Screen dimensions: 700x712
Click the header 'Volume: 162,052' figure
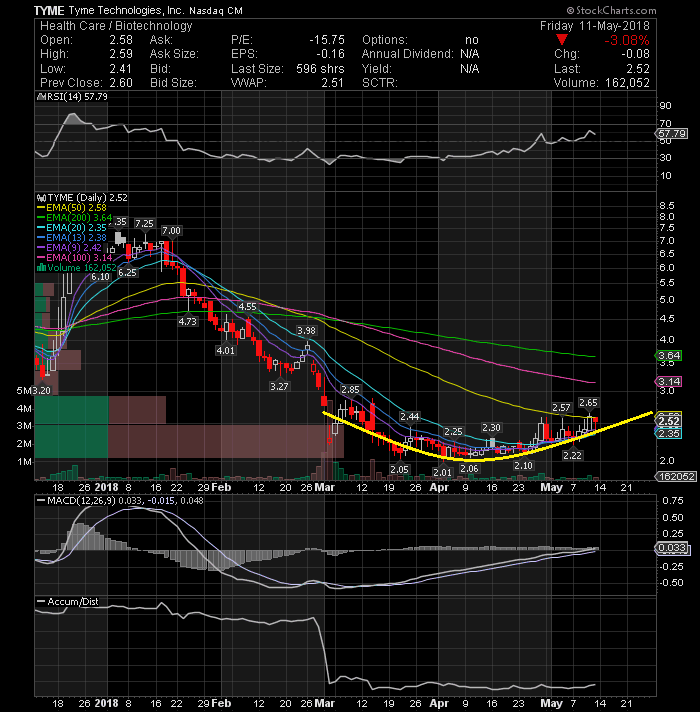[601, 83]
